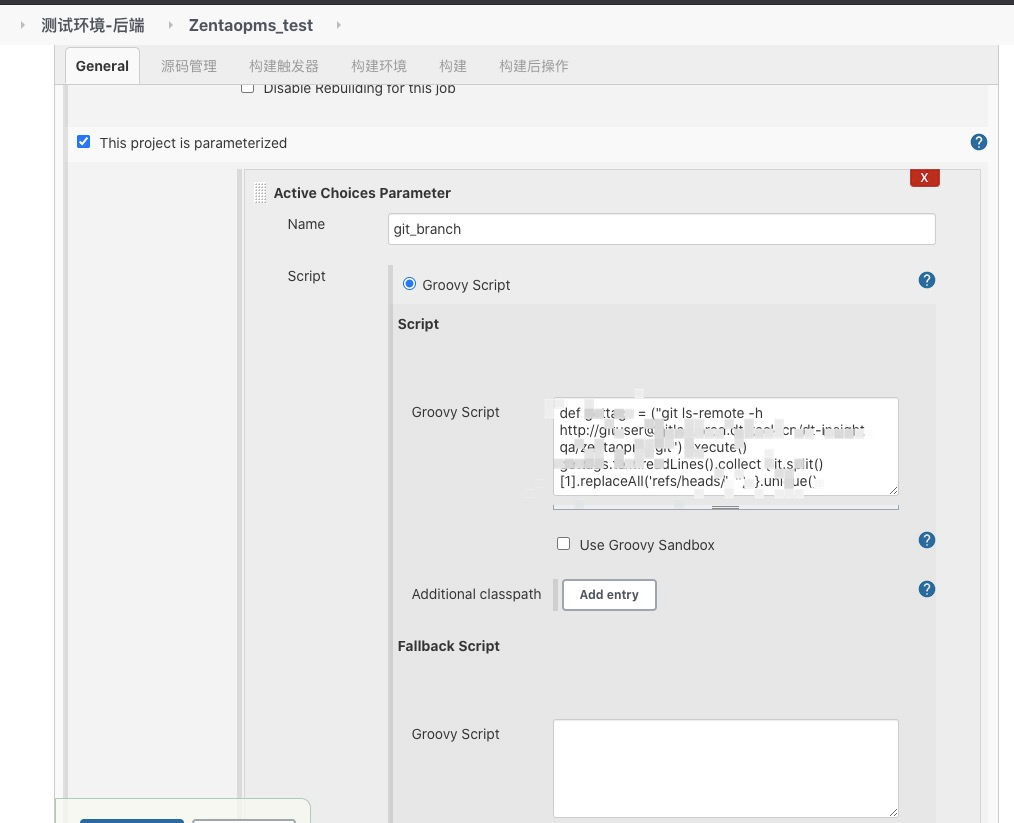The image size is (1014, 823).
Task: Click the Fallback Script heading
Action: [449, 646]
